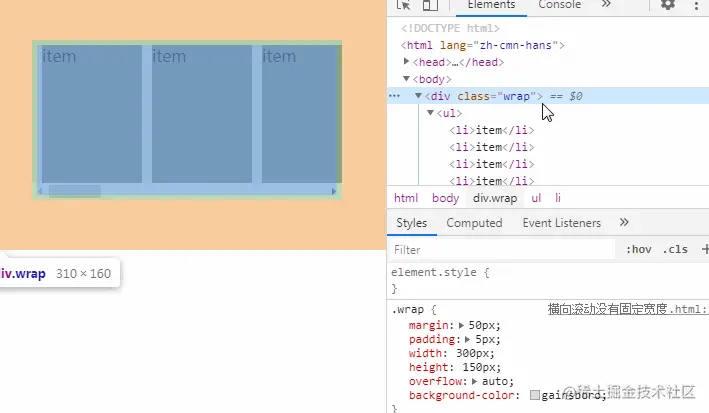Image resolution: width=709 pixels, height=413 pixels.
Task: Expand the margin shorthand triangle
Action: click(461, 325)
